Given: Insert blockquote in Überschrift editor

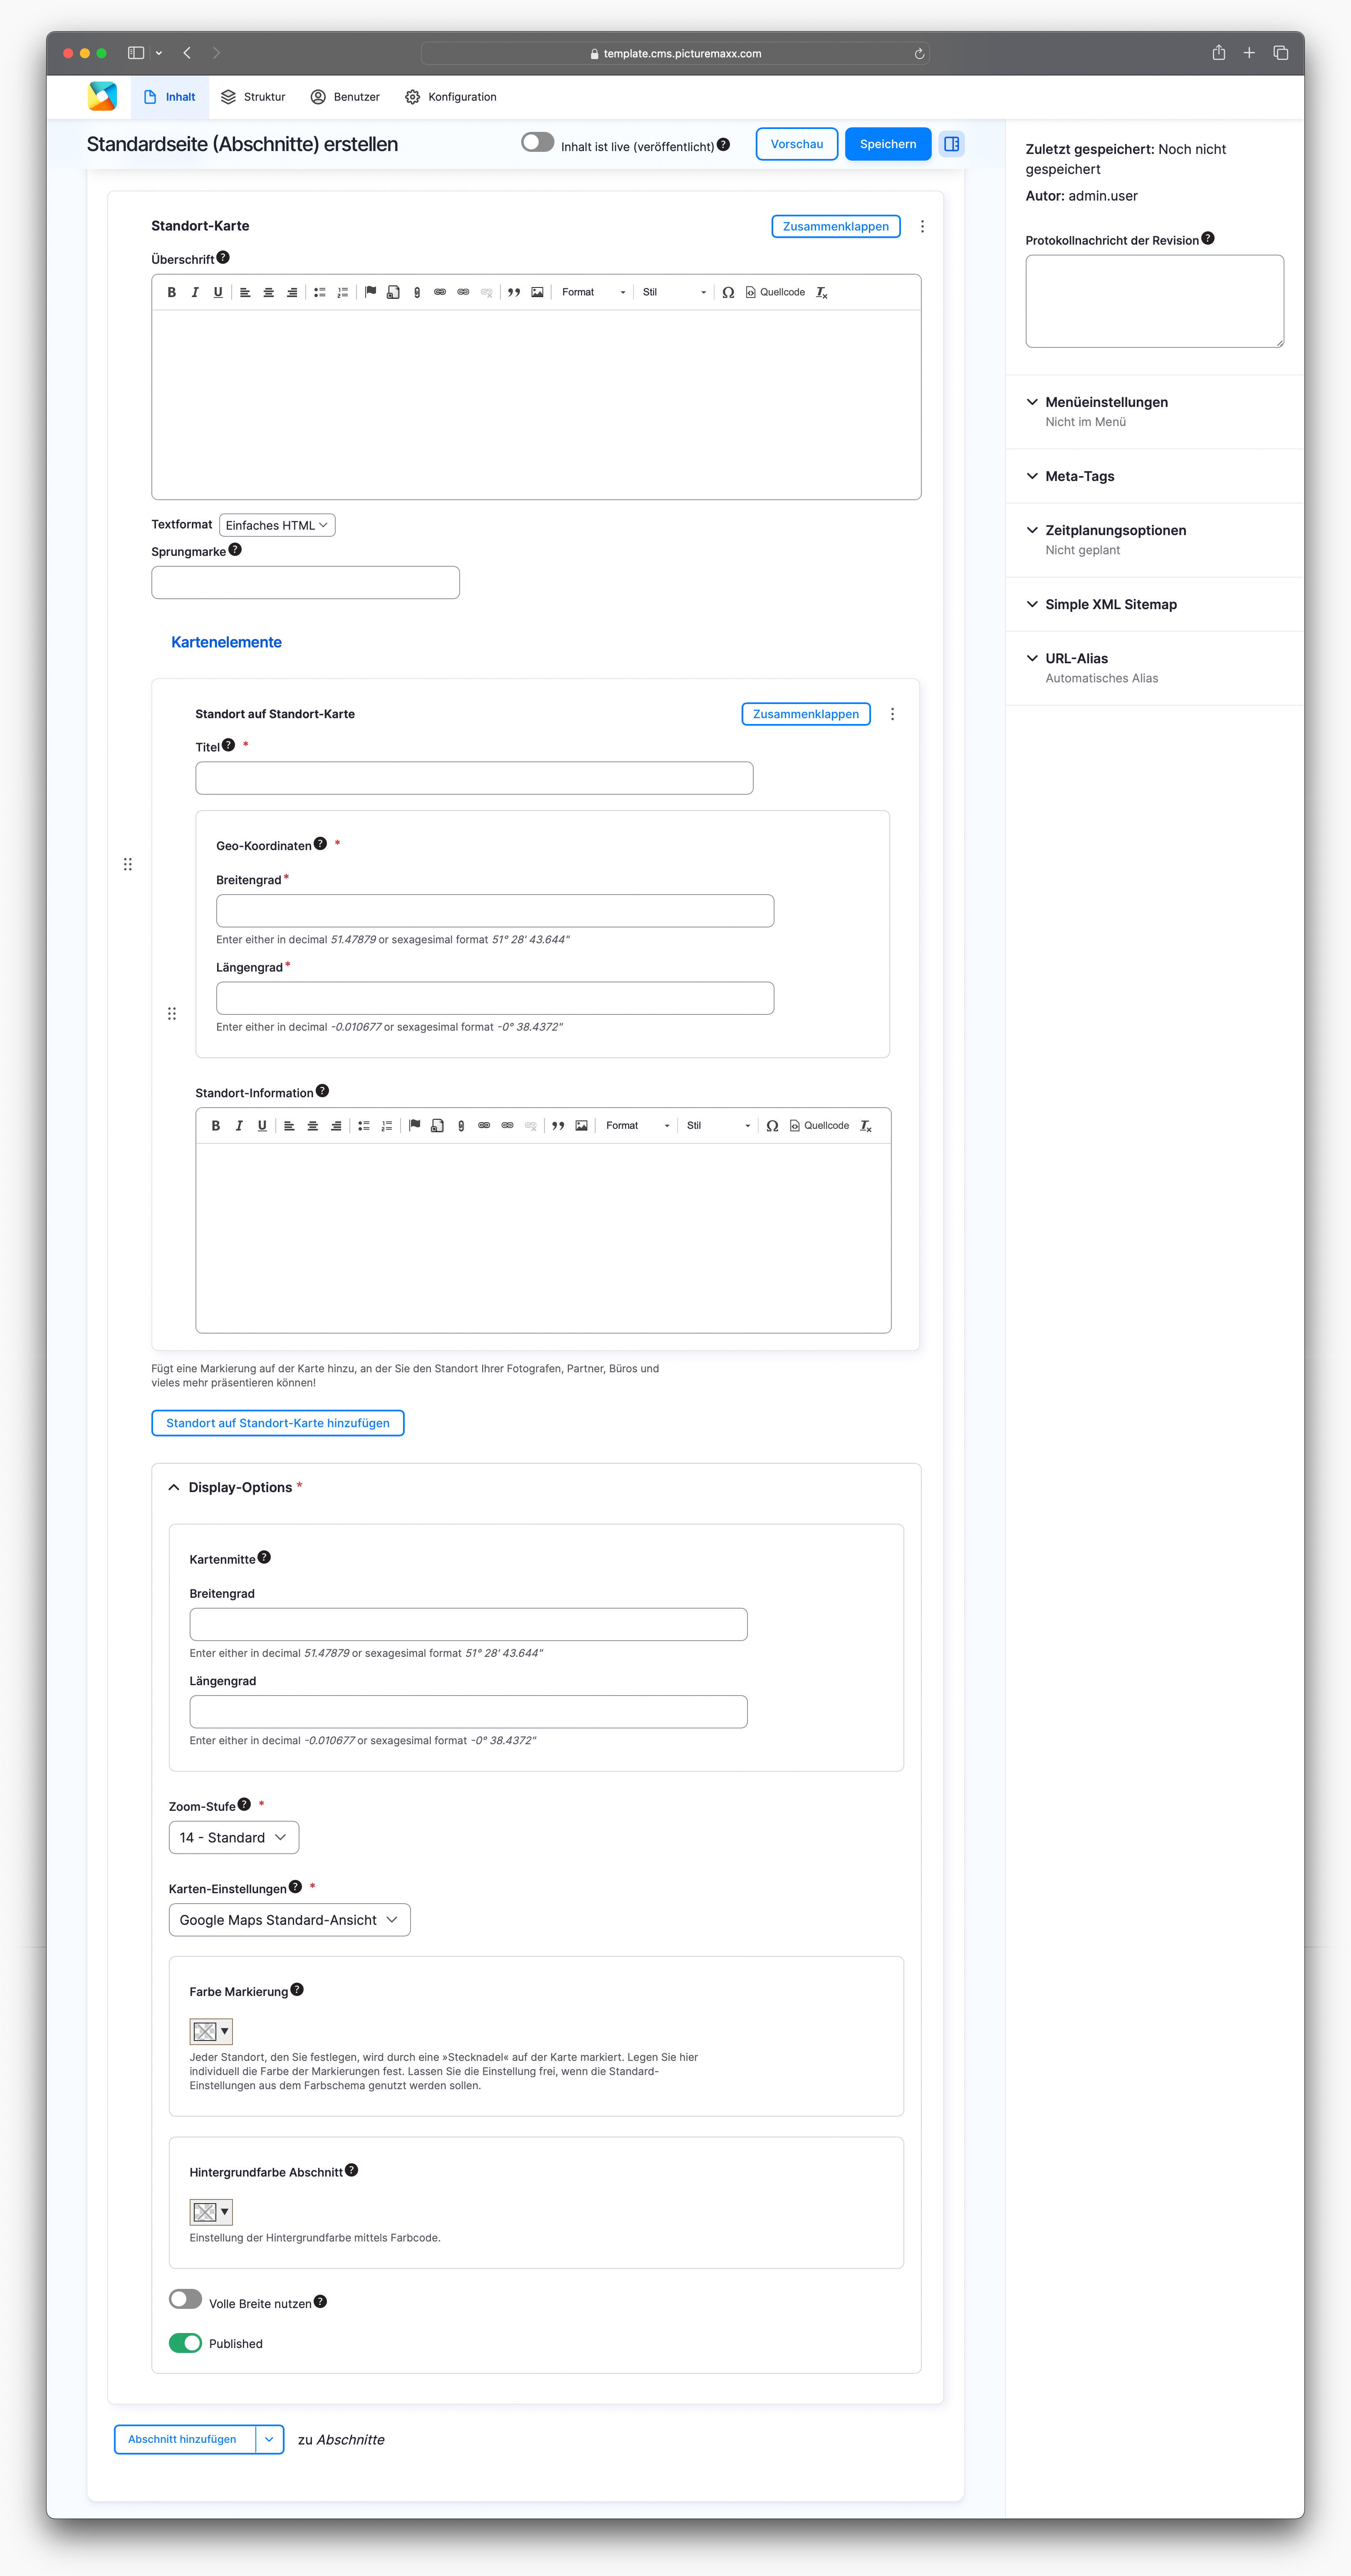Looking at the screenshot, I should pyautogui.click(x=514, y=292).
